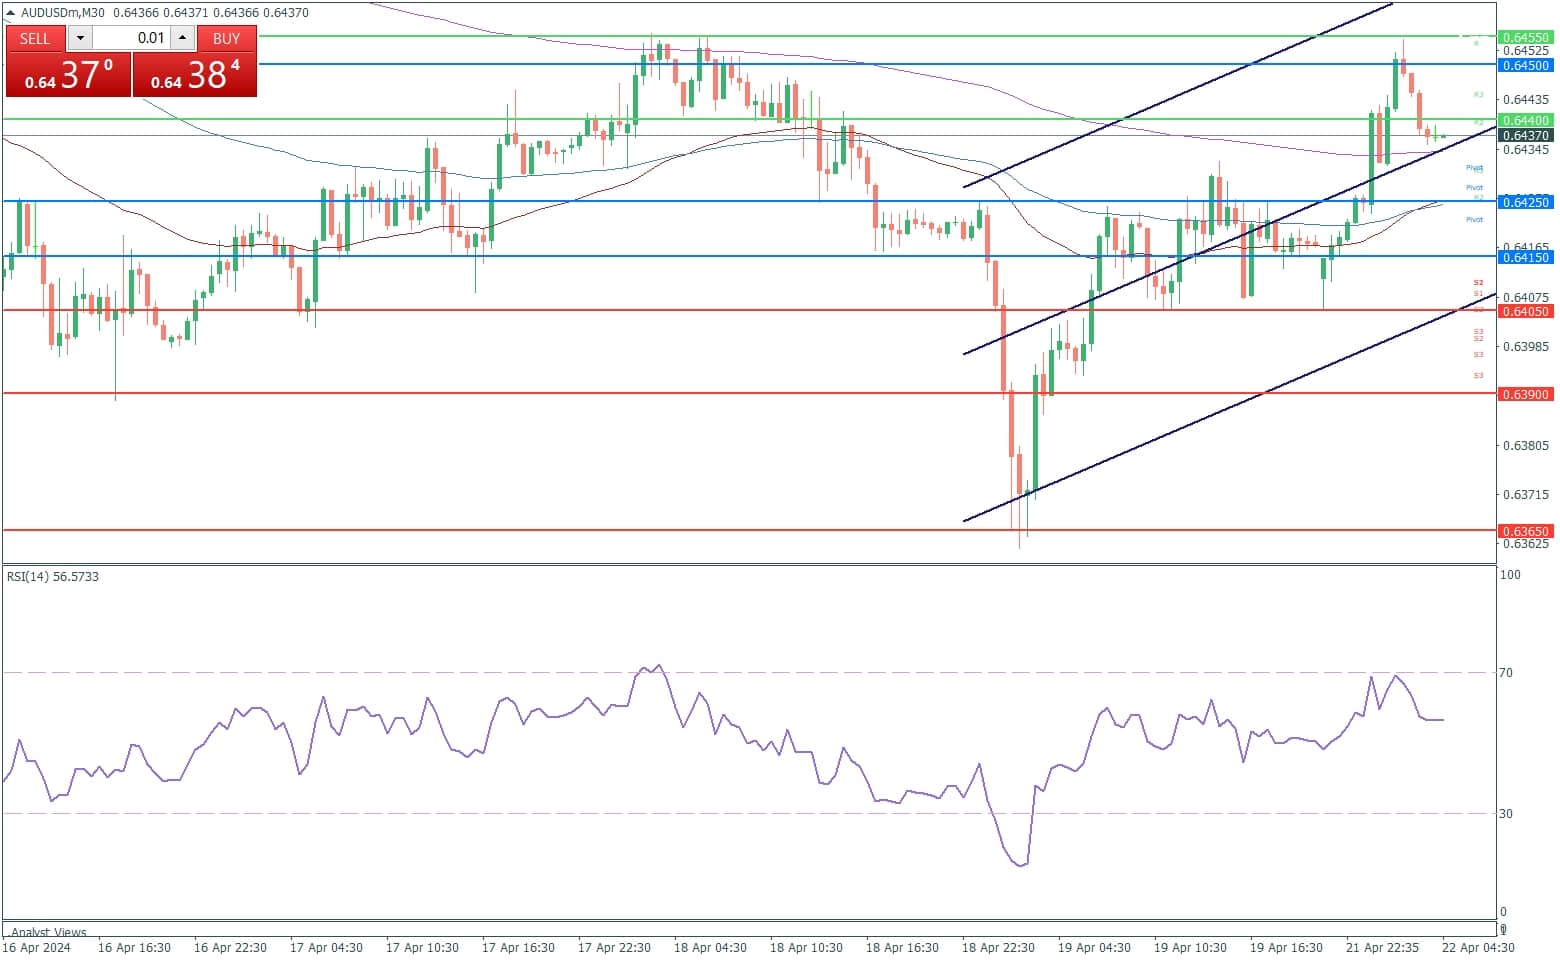Viewport: 1560px width, 960px height.
Task: Click the red BUY button
Action: point(227,38)
